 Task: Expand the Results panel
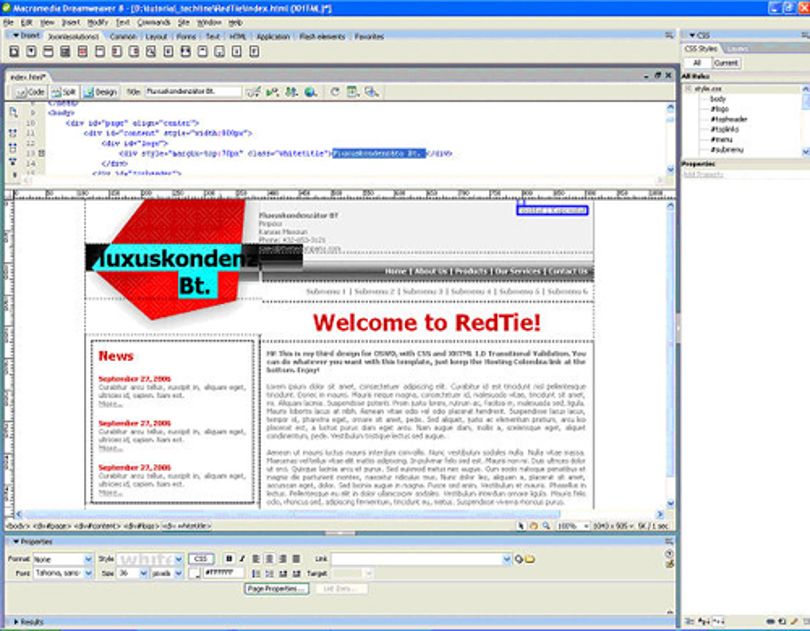click(27, 622)
